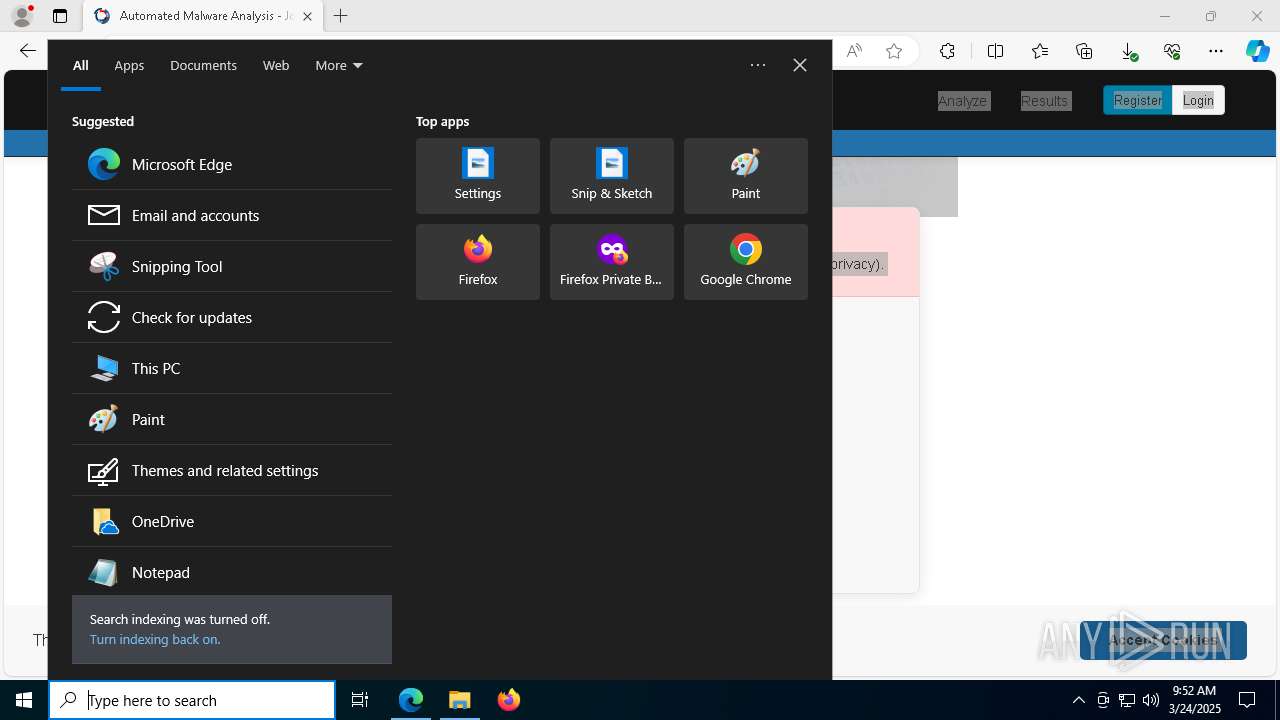Image resolution: width=1280 pixels, height=720 pixels.
Task: Open Edge Extensions menu
Action: tap(947, 51)
